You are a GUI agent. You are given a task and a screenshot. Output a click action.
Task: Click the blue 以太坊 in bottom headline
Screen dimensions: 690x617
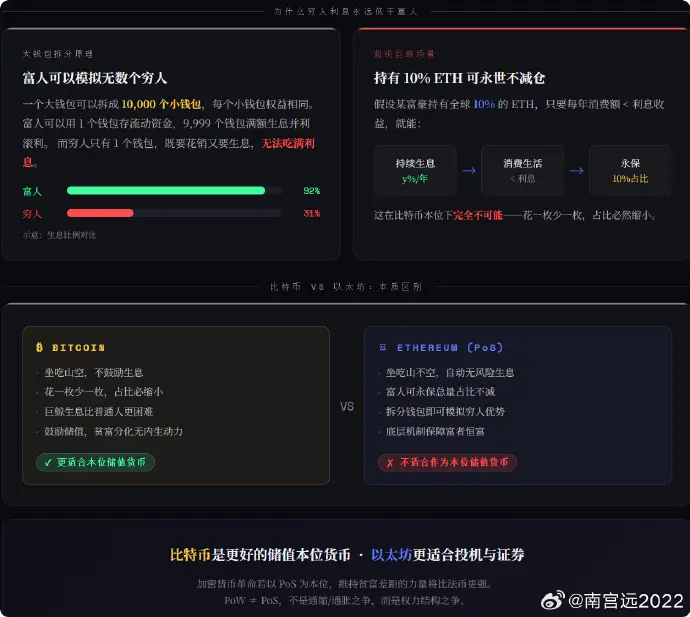coord(391,555)
